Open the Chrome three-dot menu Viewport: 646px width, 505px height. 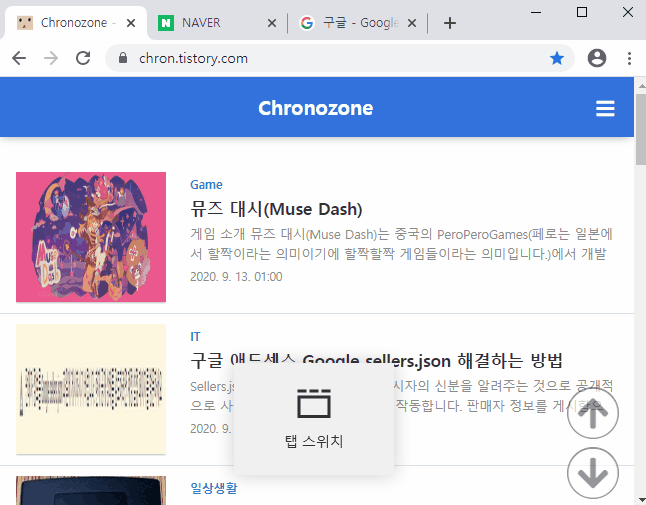(x=629, y=58)
